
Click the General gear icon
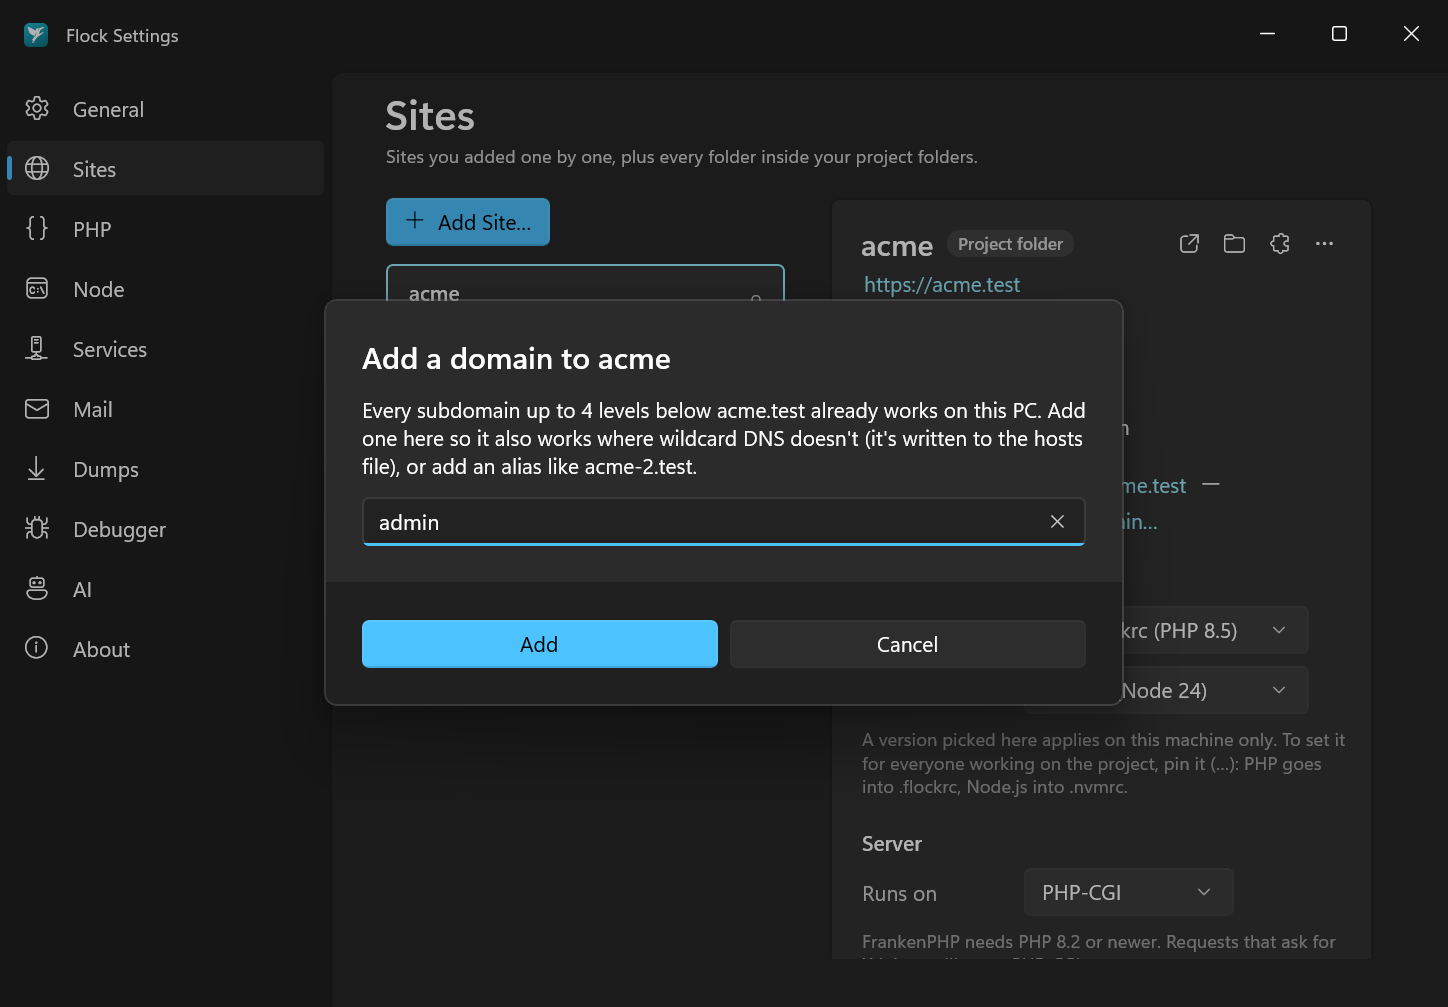click(x=37, y=108)
